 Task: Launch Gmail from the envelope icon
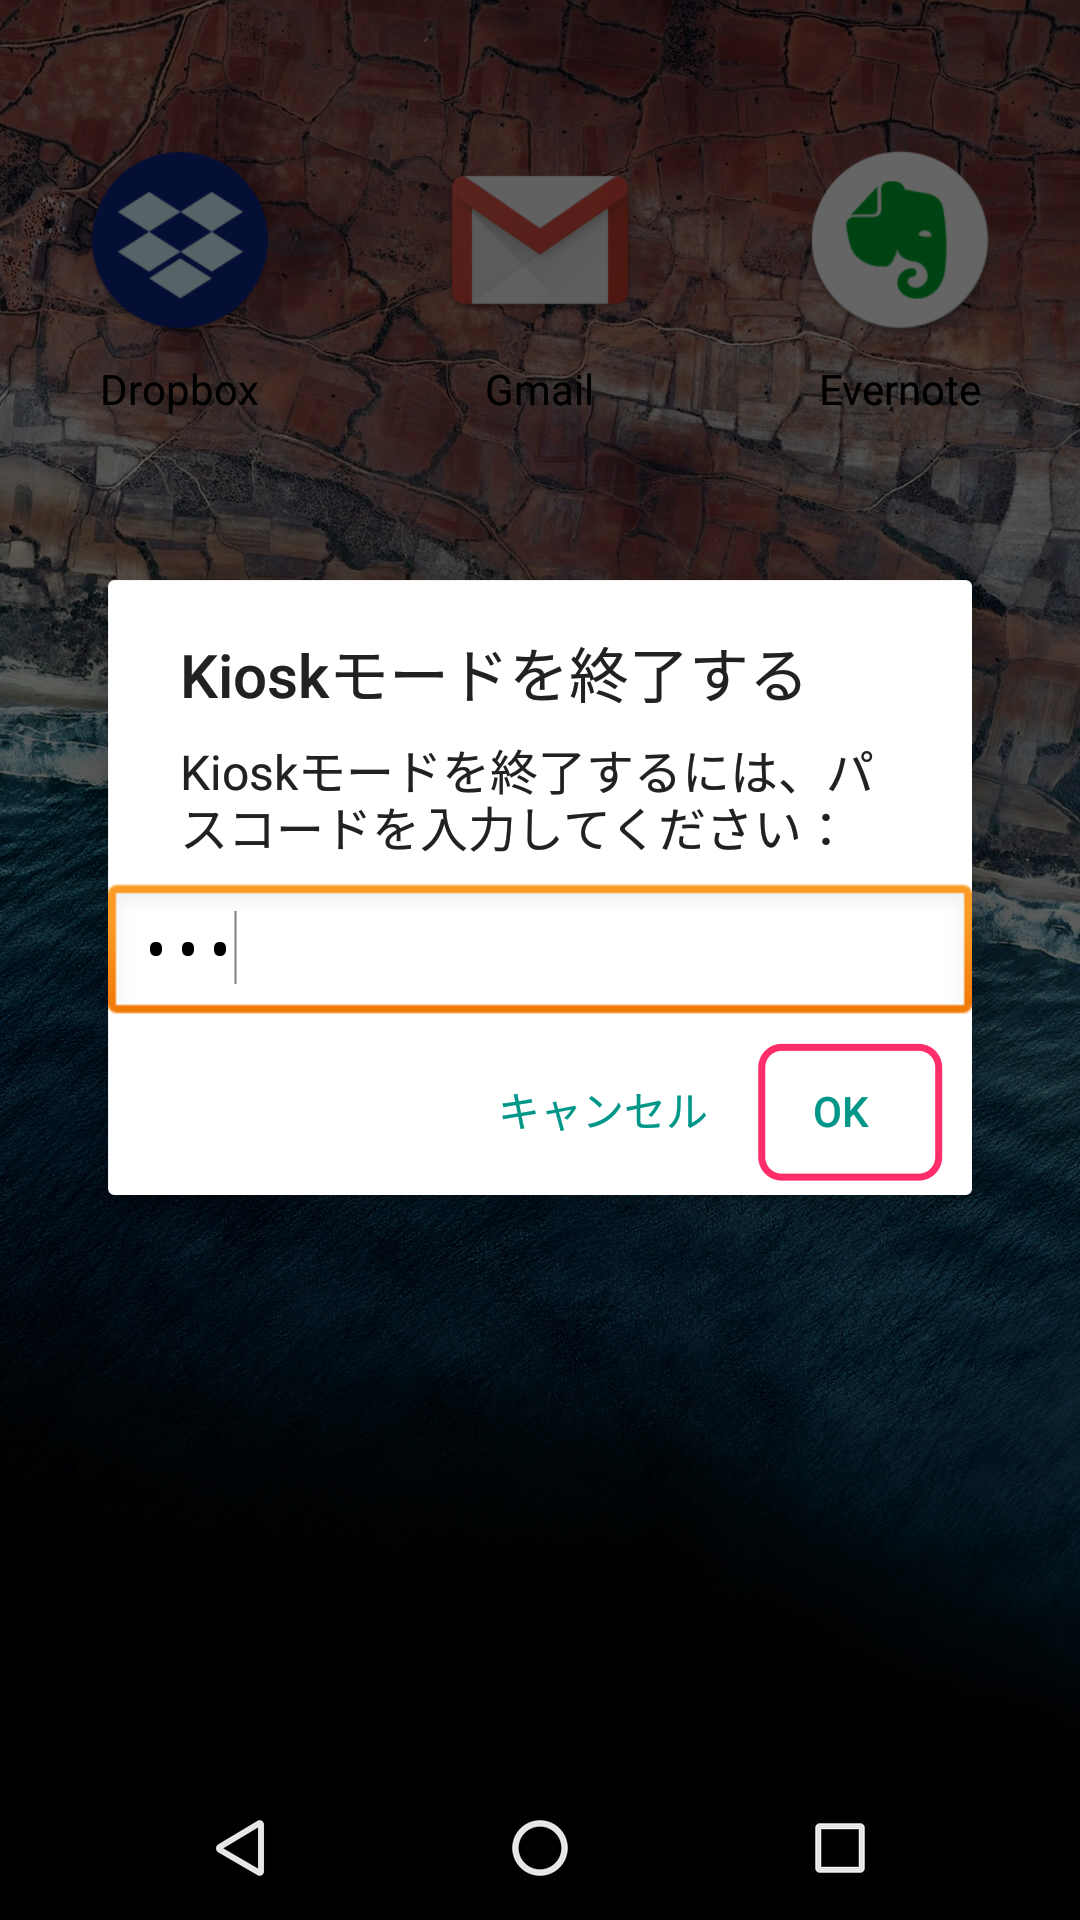click(540, 240)
